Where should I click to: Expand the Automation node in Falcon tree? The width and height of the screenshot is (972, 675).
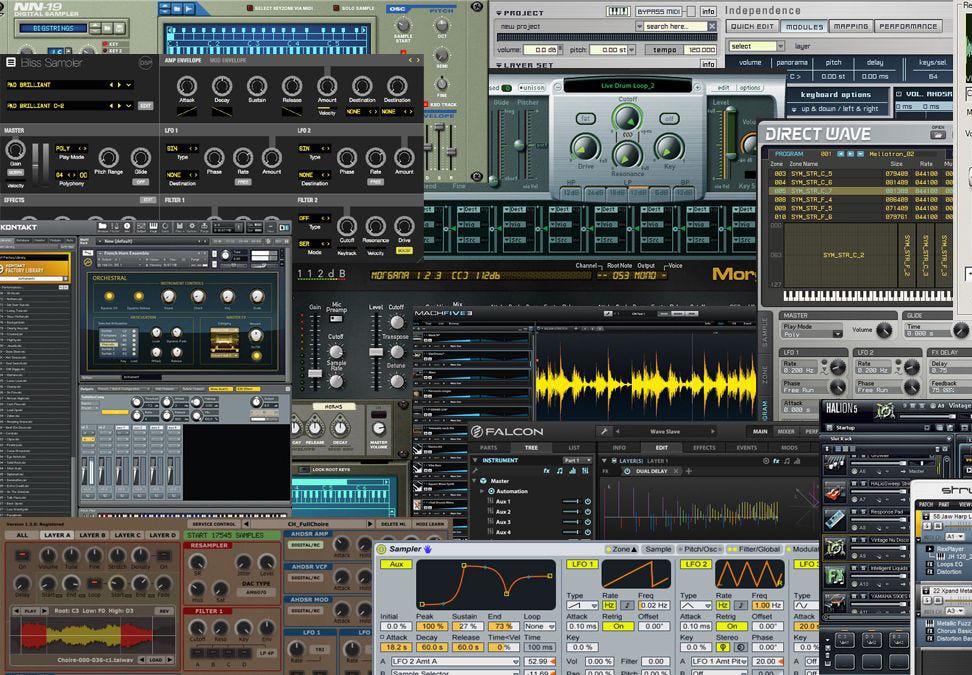pyautogui.click(x=483, y=491)
